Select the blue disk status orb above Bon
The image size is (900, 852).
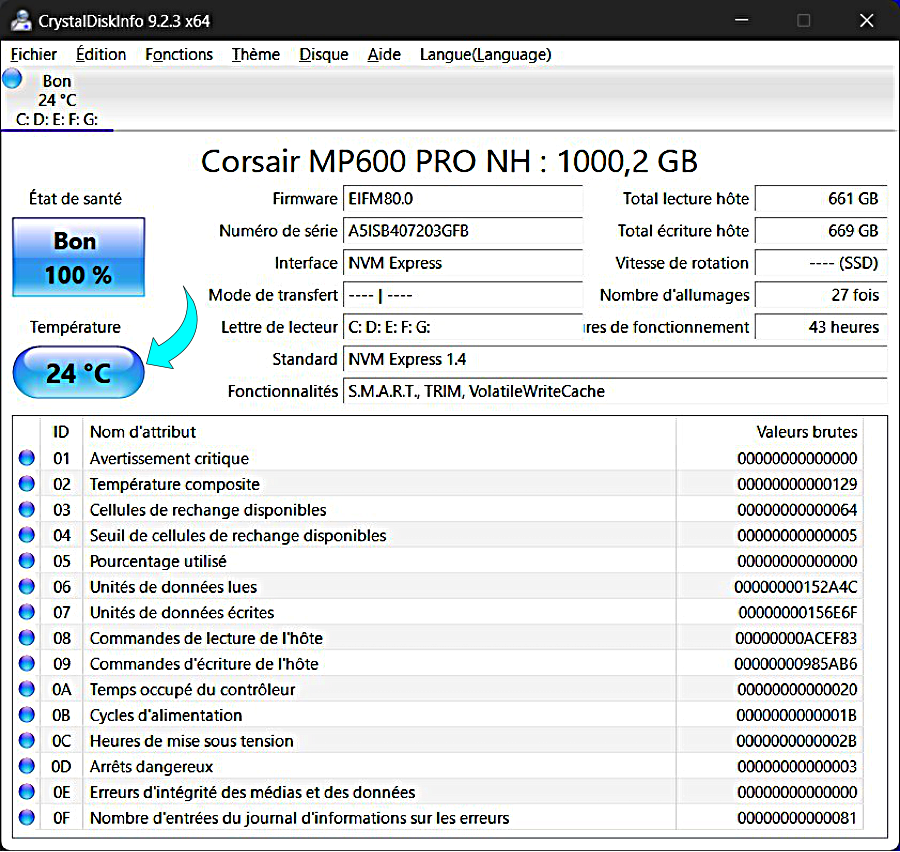[x=12, y=78]
